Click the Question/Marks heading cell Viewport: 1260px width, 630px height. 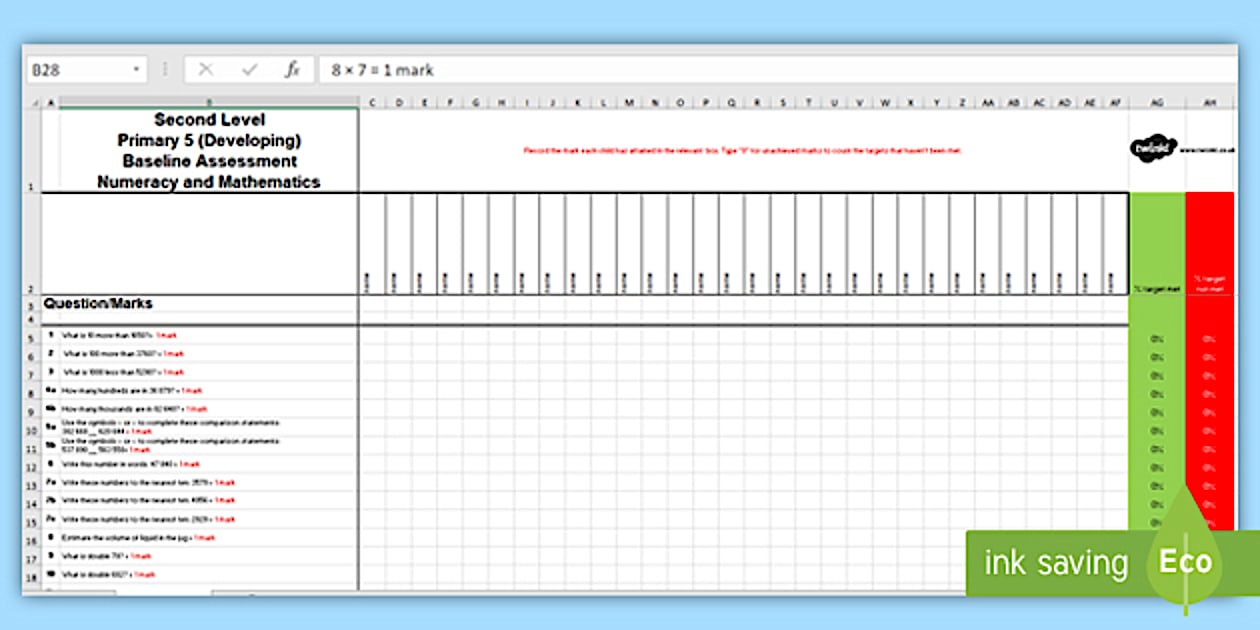(x=200, y=304)
